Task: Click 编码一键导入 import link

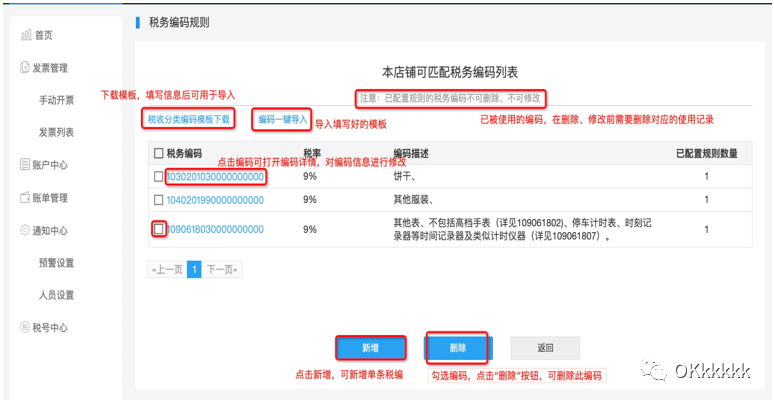Action: tap(282, 119)
